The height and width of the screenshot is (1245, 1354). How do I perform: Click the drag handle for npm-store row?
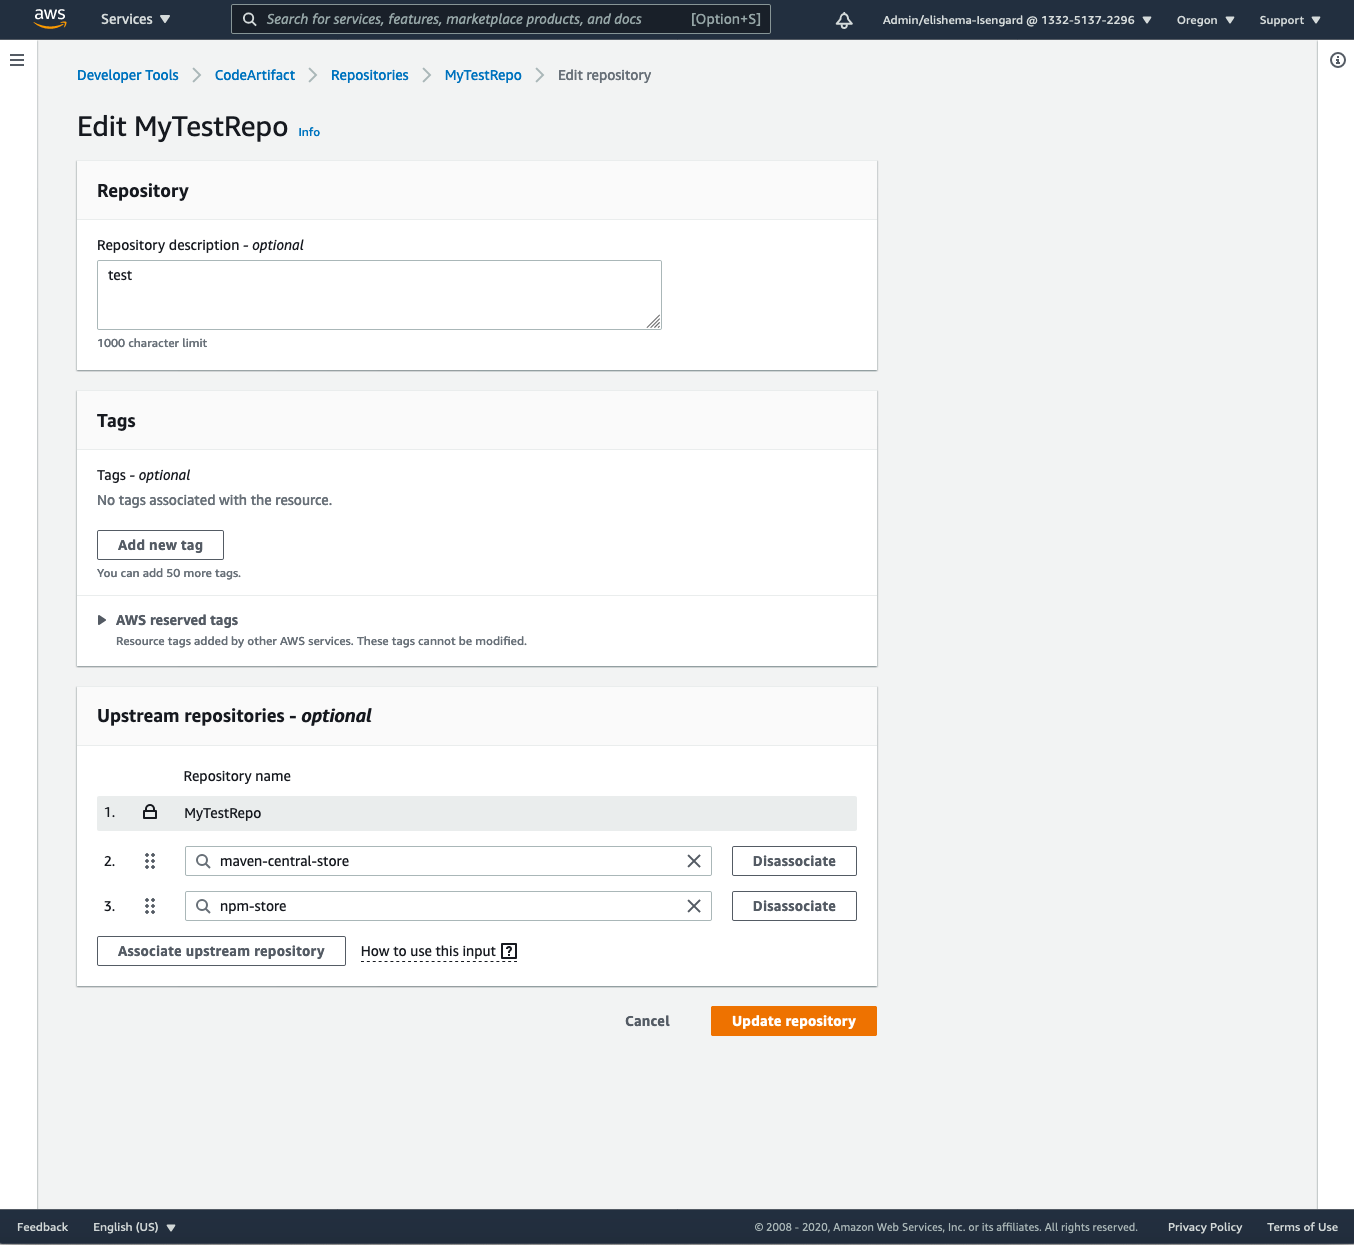(150, 906)
